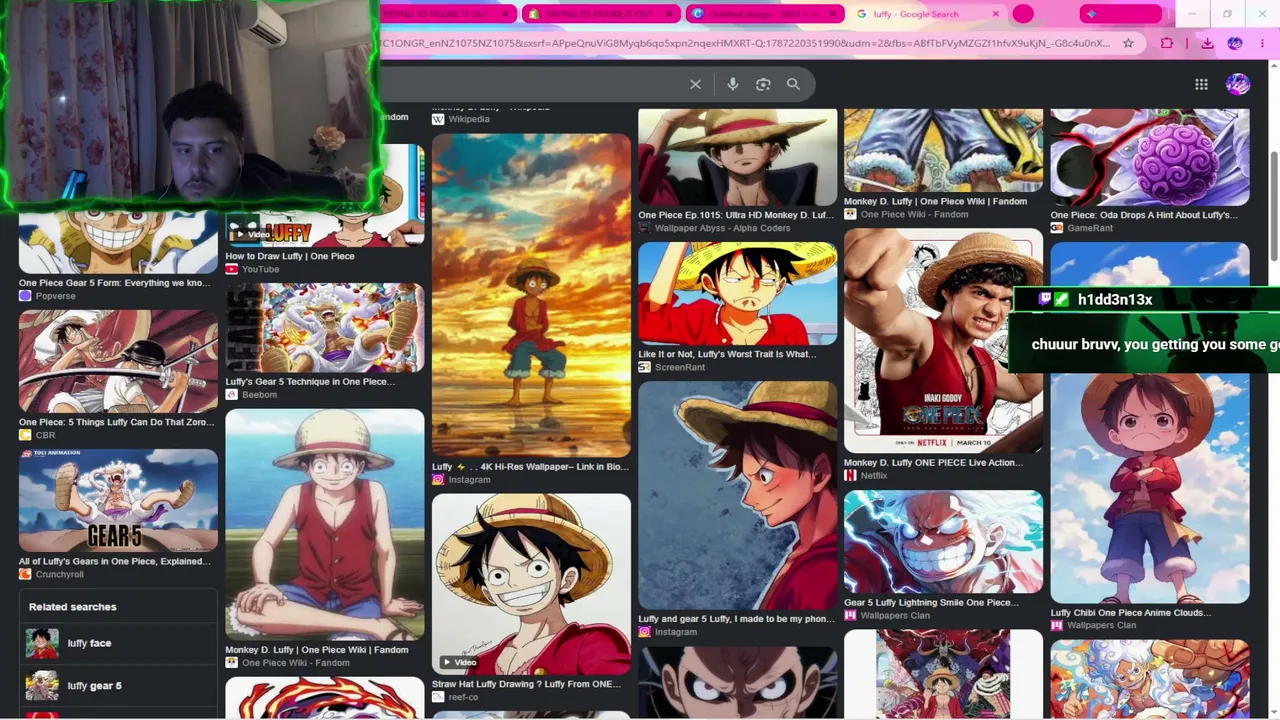Open the Luffy Chibi anime clouds image
This screenshot has height=720, width=1280.
coord(1150,488)
